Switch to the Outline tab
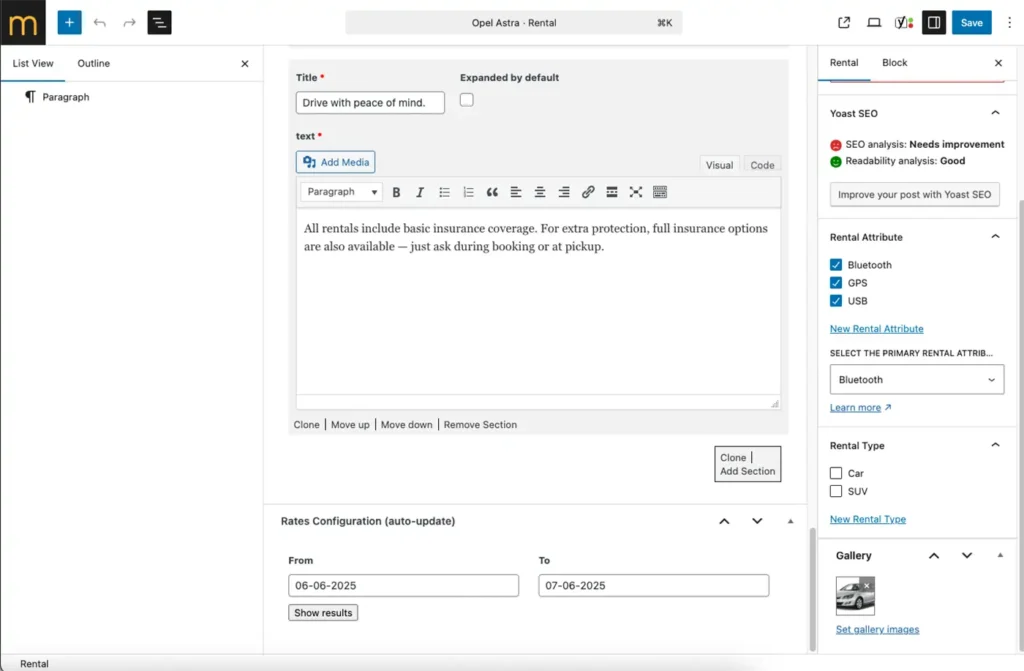This screenshot has width=1024, height=671. click(x=94, y=63)
